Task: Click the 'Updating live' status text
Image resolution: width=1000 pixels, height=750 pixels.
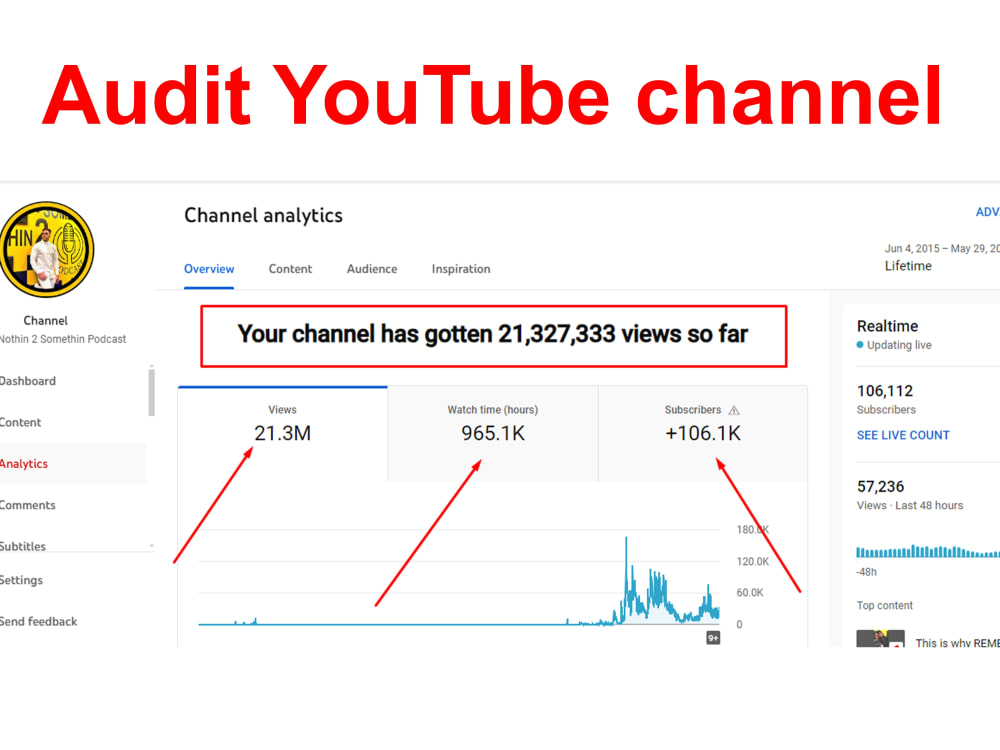Action: tap(899, 345)
